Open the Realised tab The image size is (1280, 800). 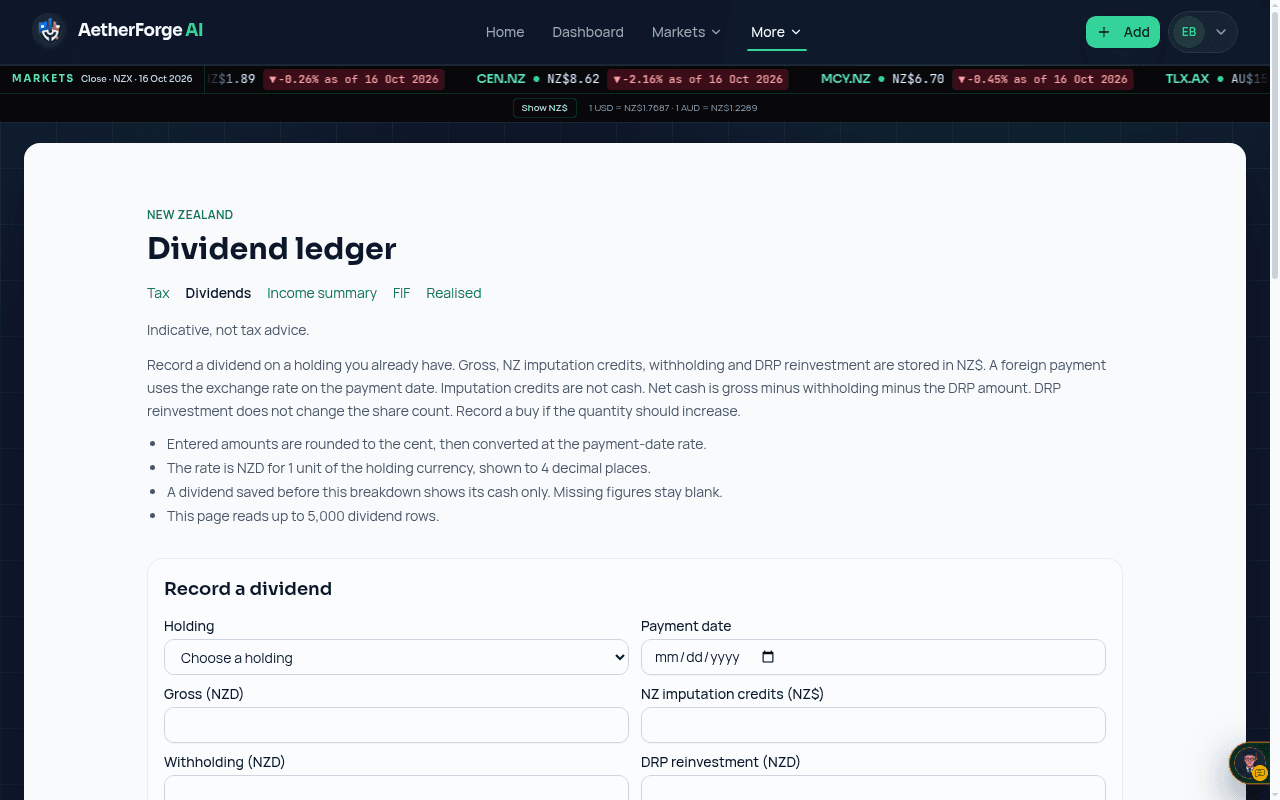pyautogui.click(x=454, y=293)
